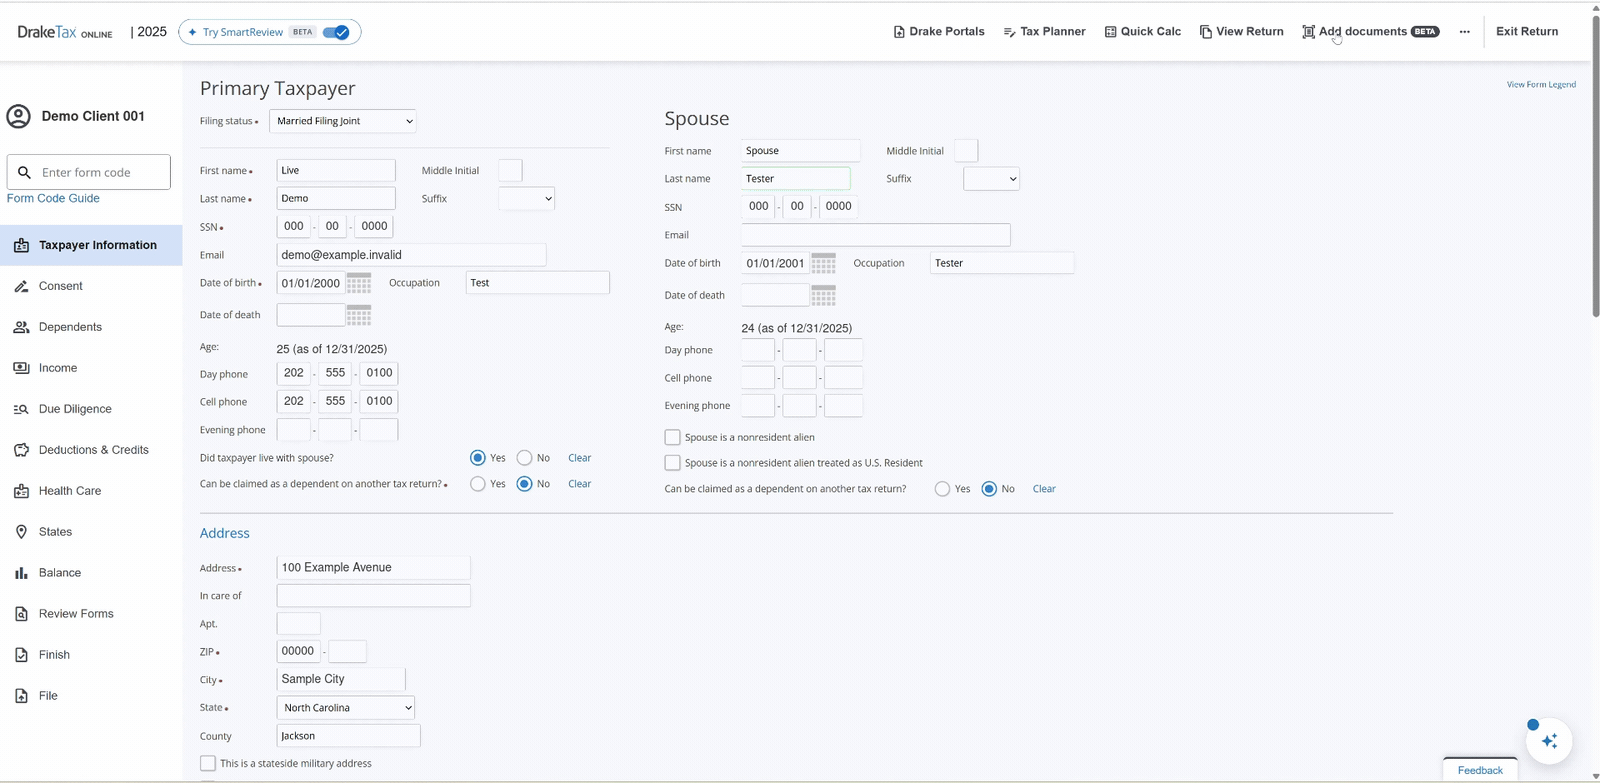Click the Enter form code search field
Viewport: 1600px width, 783px height.
(89, 172)
